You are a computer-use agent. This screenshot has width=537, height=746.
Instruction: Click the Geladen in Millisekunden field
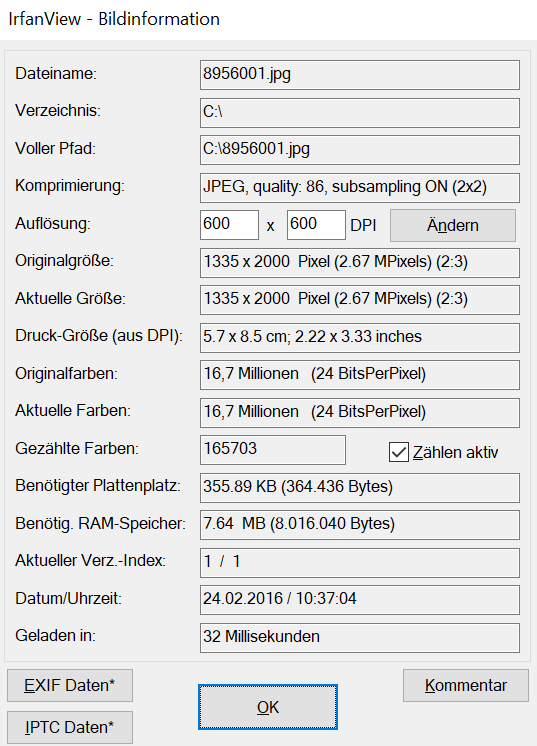pyautogui.click(x=360, y=638)
